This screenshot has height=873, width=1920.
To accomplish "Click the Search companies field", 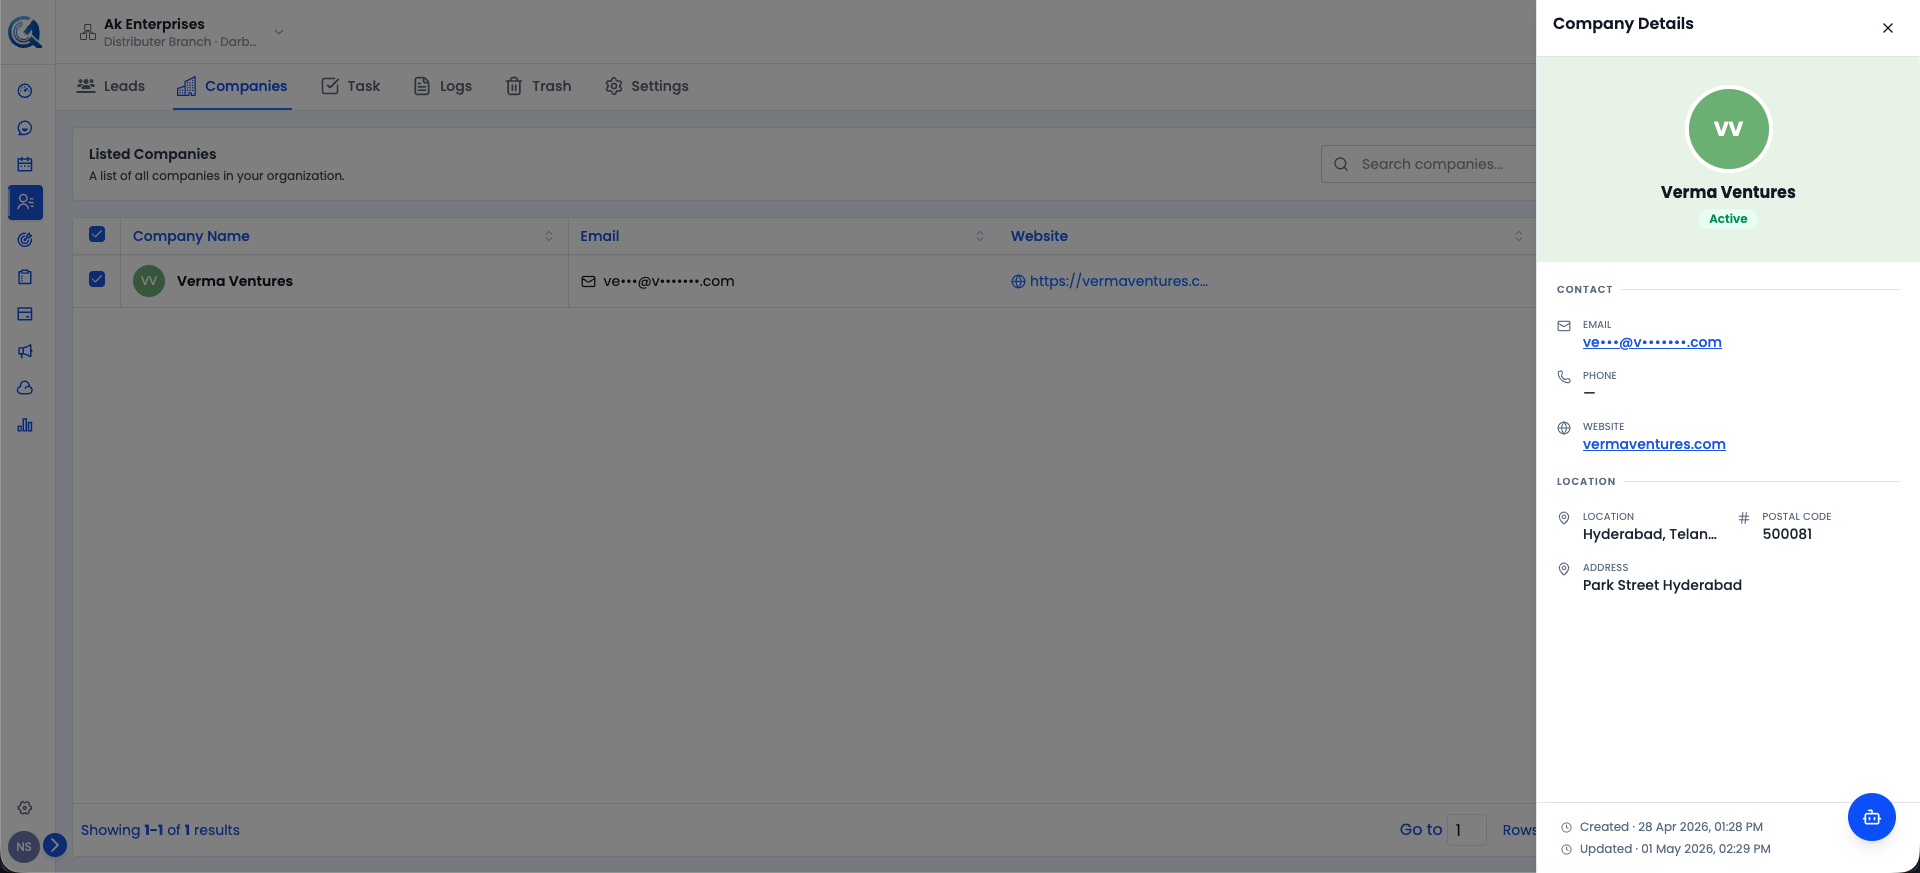I will click(x=1431, y=164).
